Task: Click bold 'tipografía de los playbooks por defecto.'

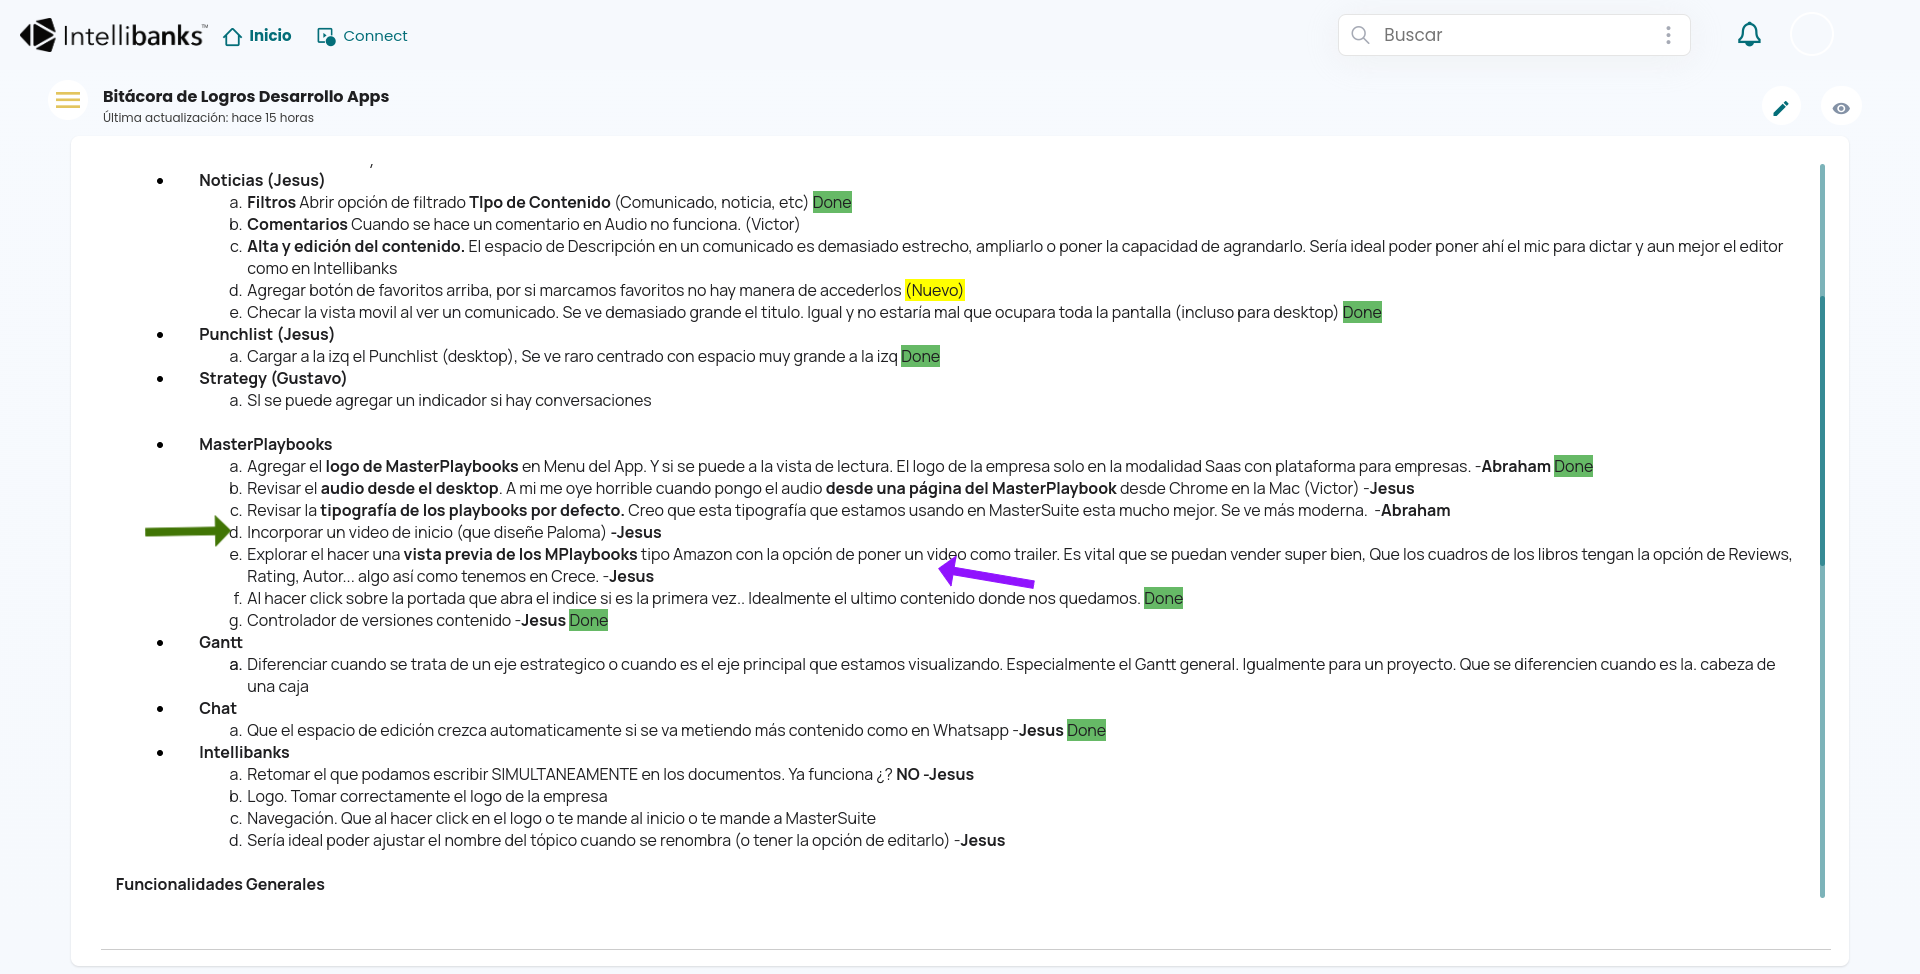Action: click(x=472, y=510)
